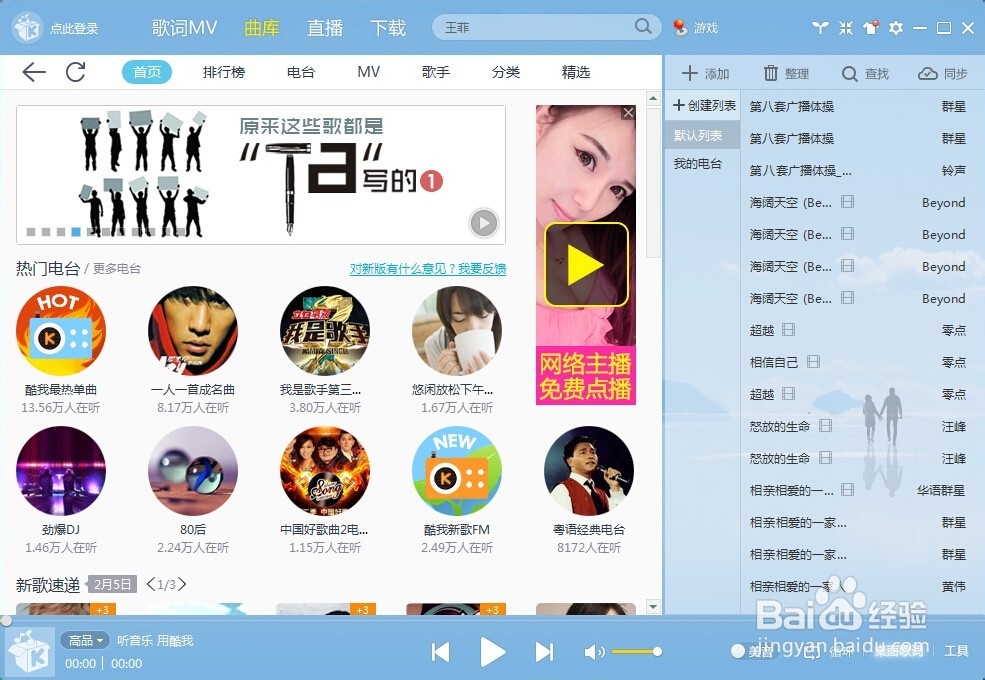Image resolution: width=985 pixels, height=680 pixels.
Task: Open the MV icon beside 相亲相爱的一 华语群星
Action: [847, 490]
